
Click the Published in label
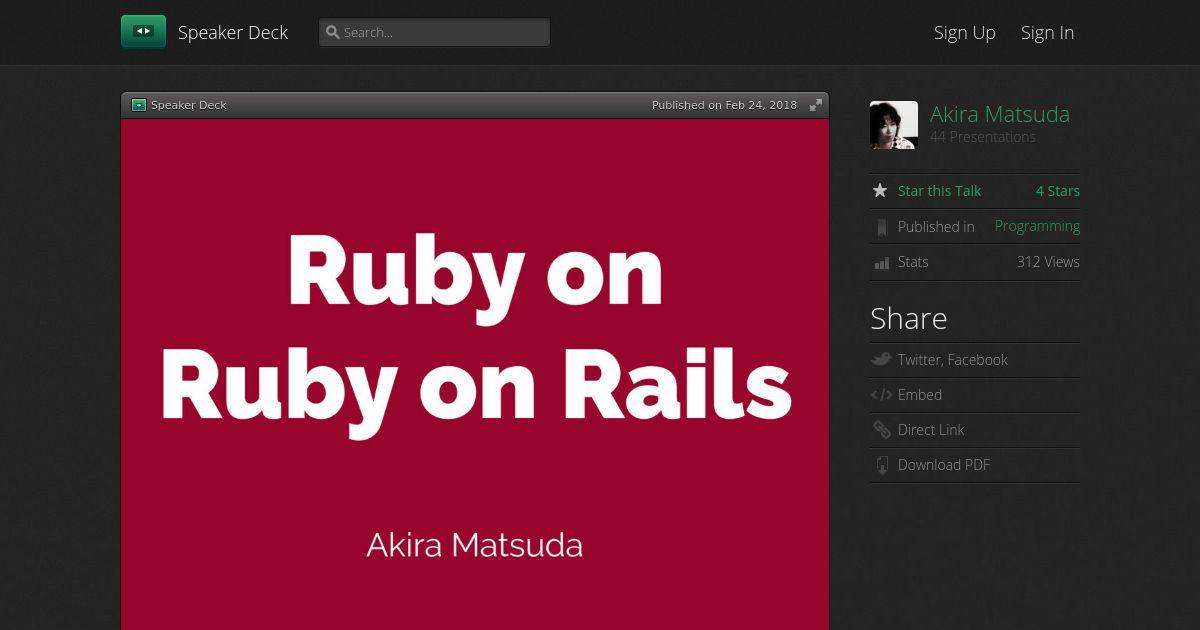[936, 227]
